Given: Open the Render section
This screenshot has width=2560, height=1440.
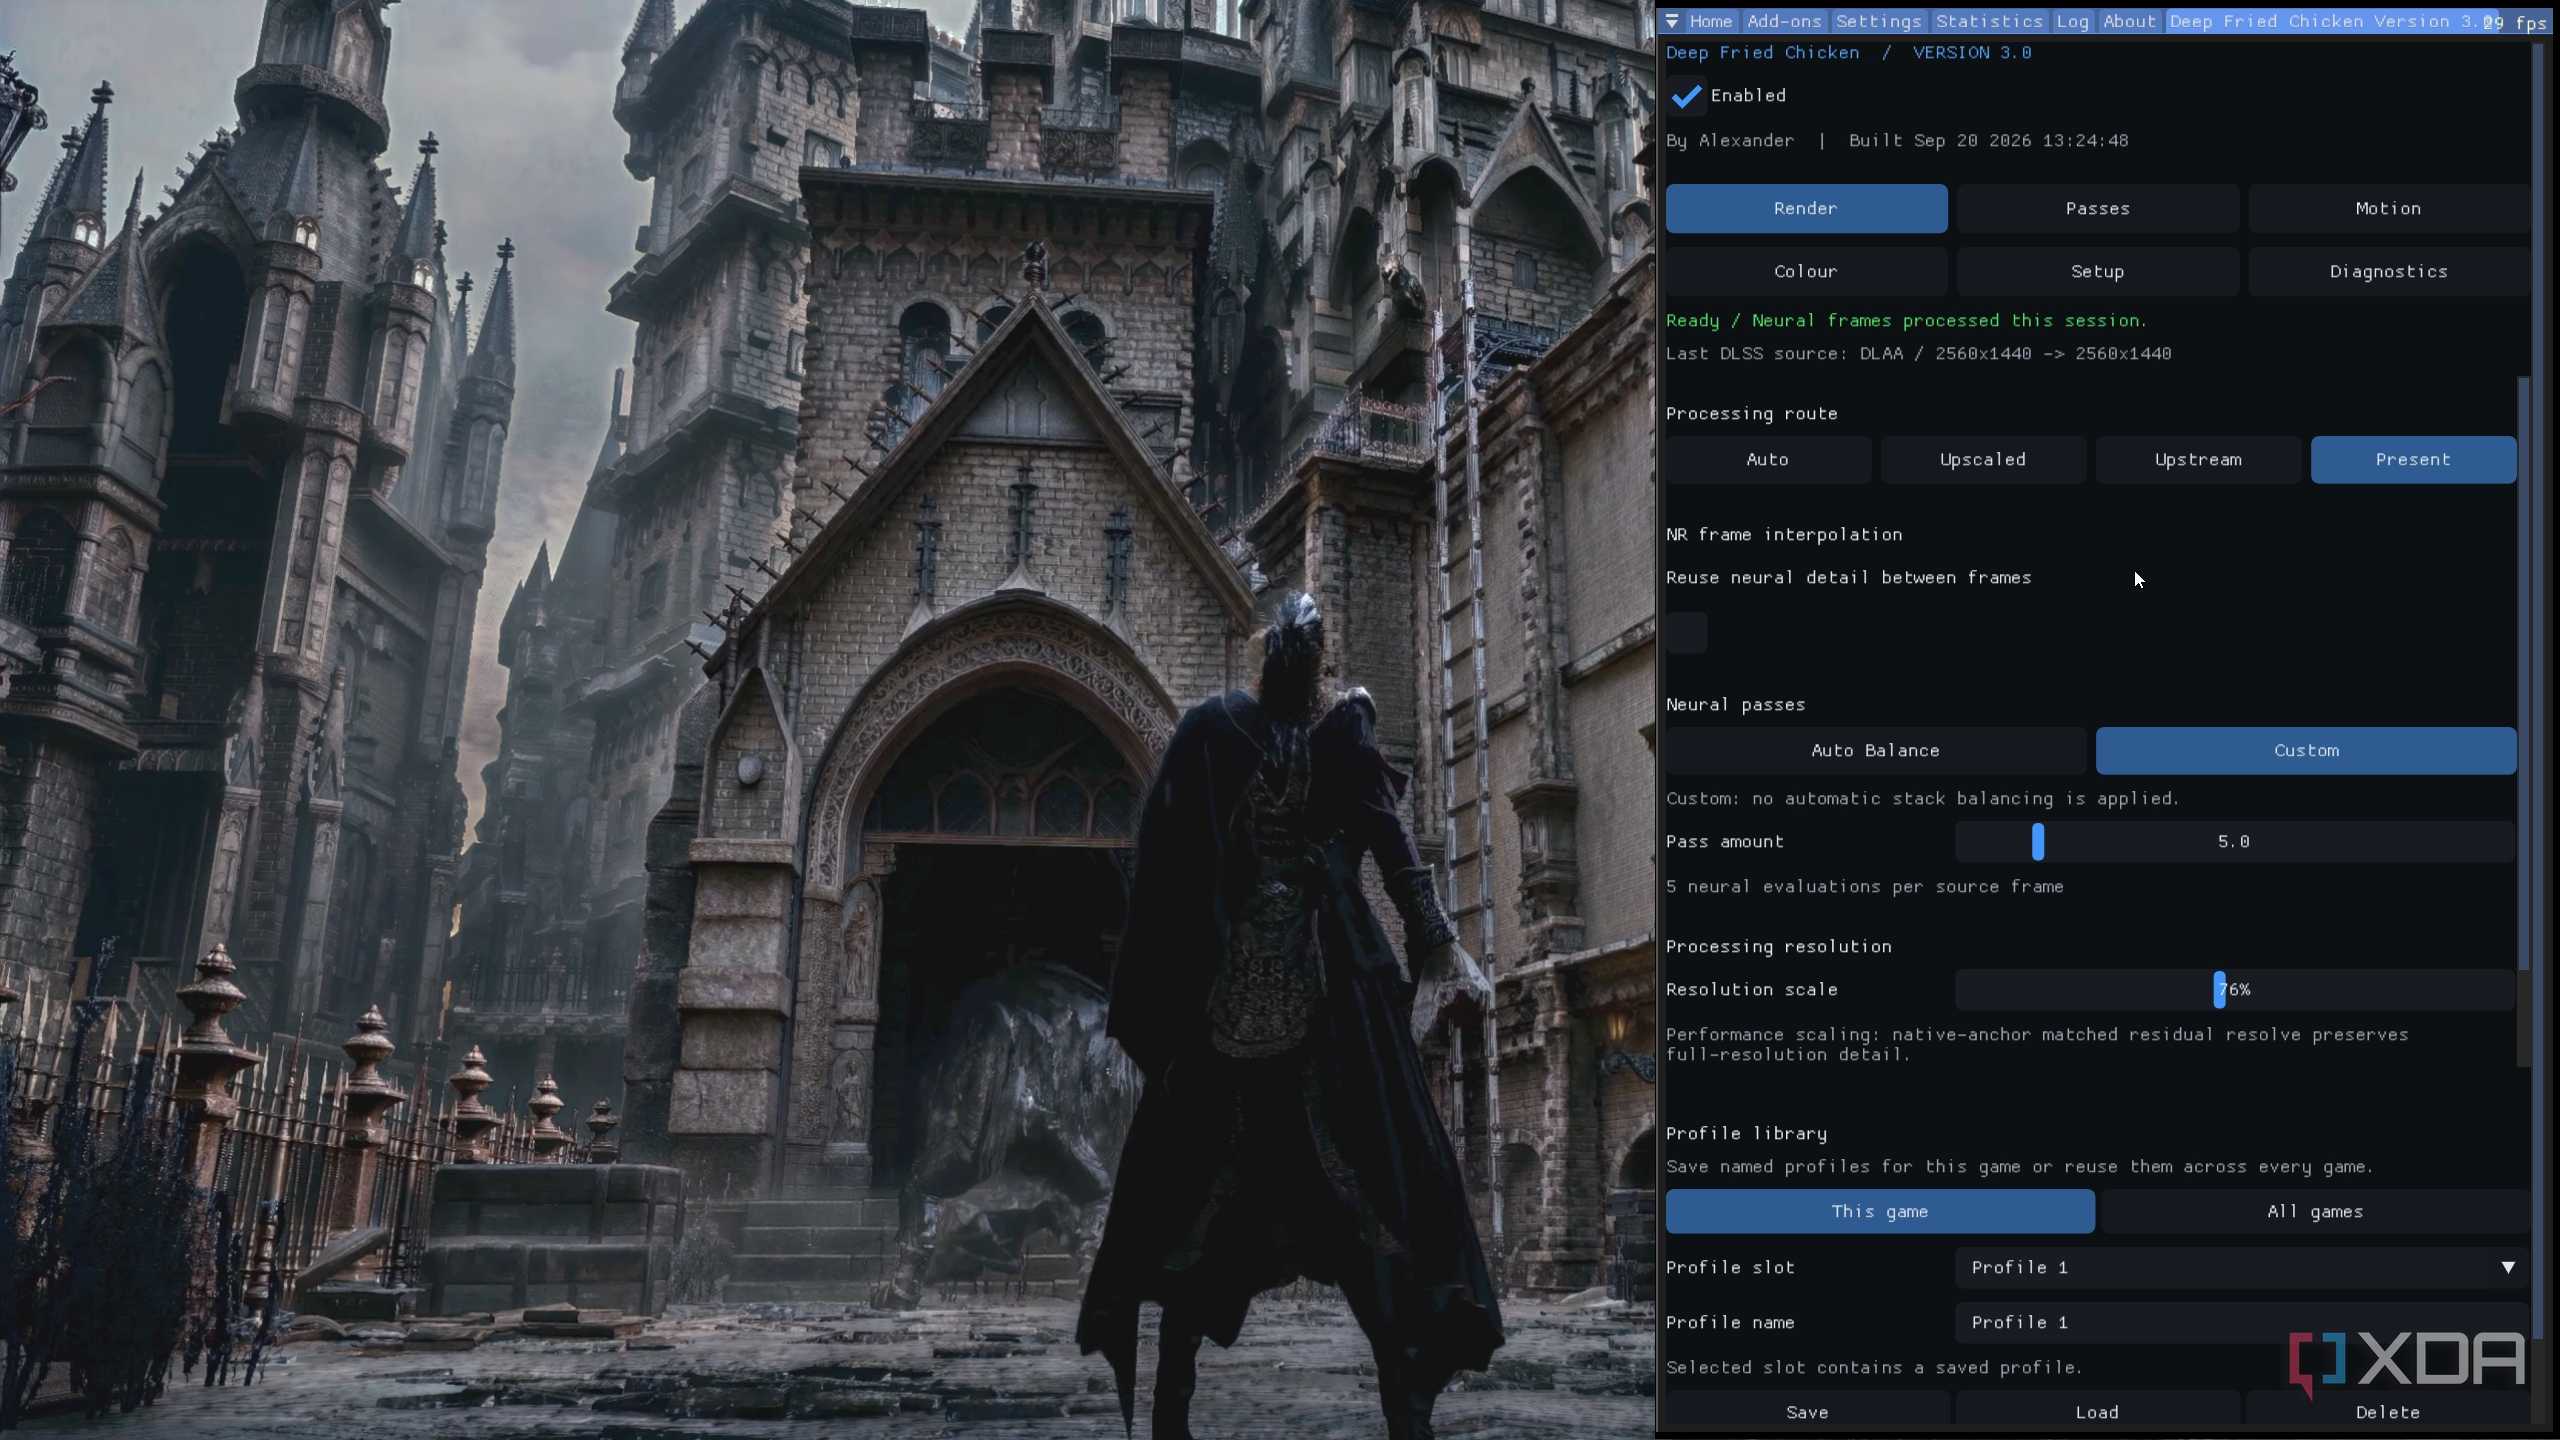Looking at the screenshot, I should point(1806,209).
